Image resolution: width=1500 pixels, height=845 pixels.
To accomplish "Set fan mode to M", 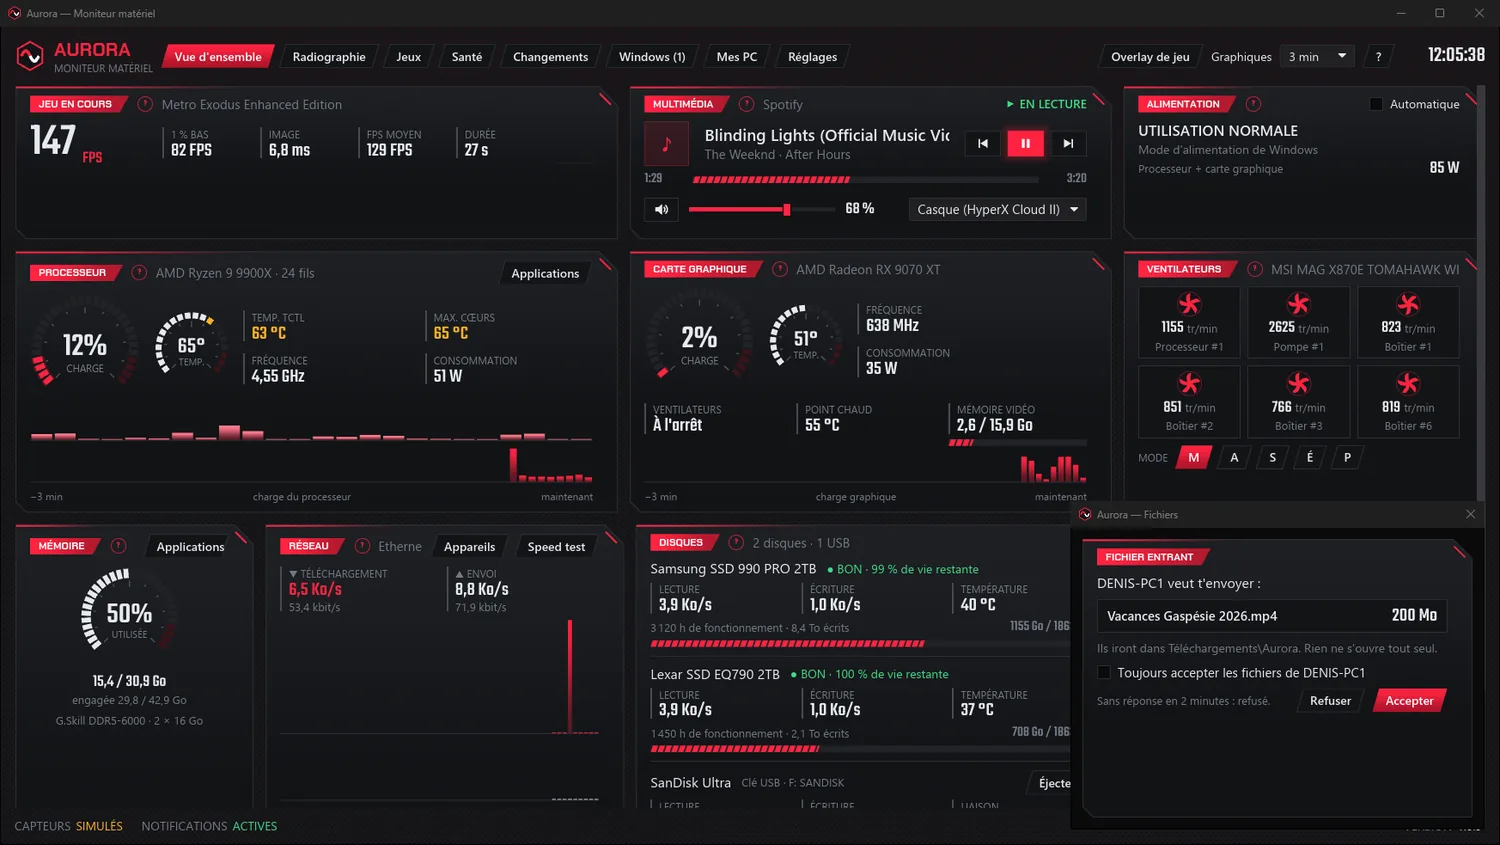I will pos(1193,457).
